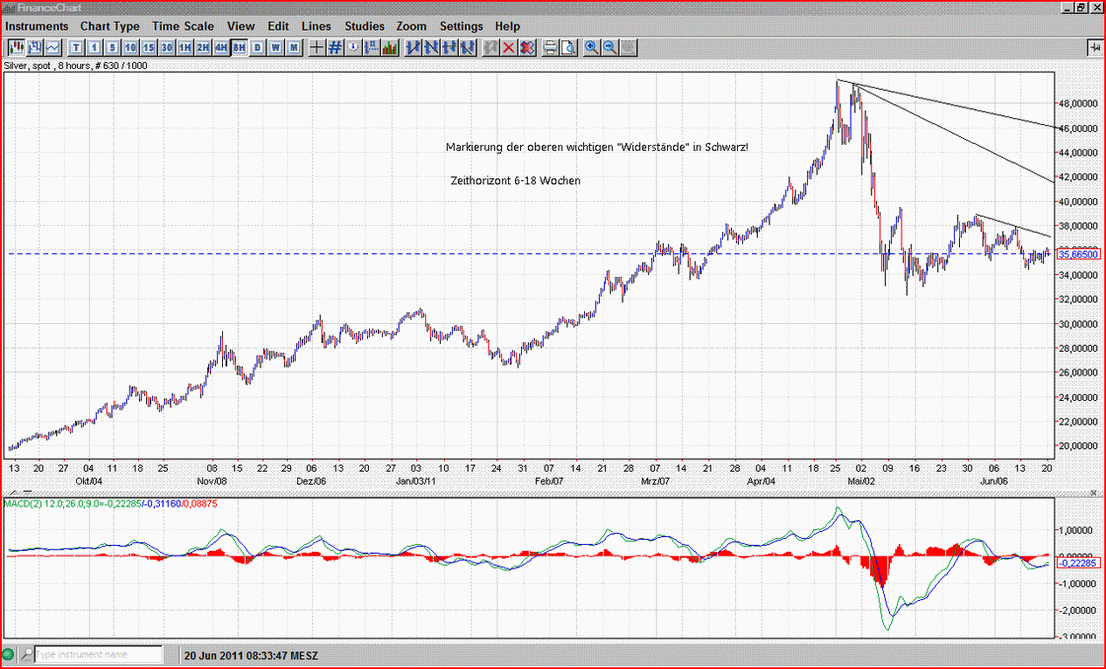Click the -0,22285 MACD value label

[1078, 562]
